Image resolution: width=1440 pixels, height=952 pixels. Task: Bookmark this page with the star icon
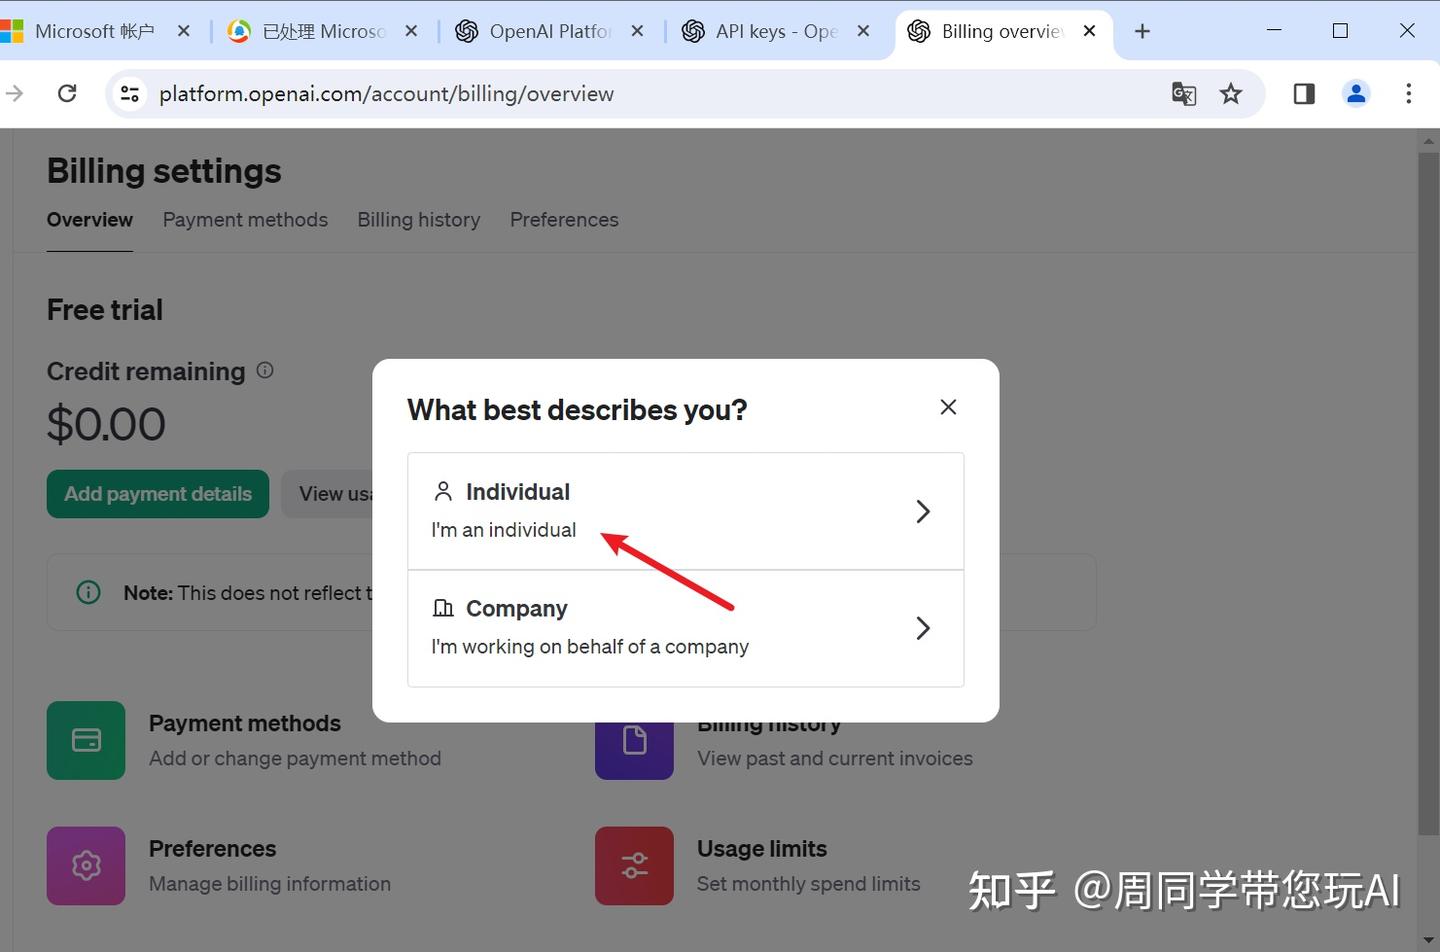(1231, 94)
